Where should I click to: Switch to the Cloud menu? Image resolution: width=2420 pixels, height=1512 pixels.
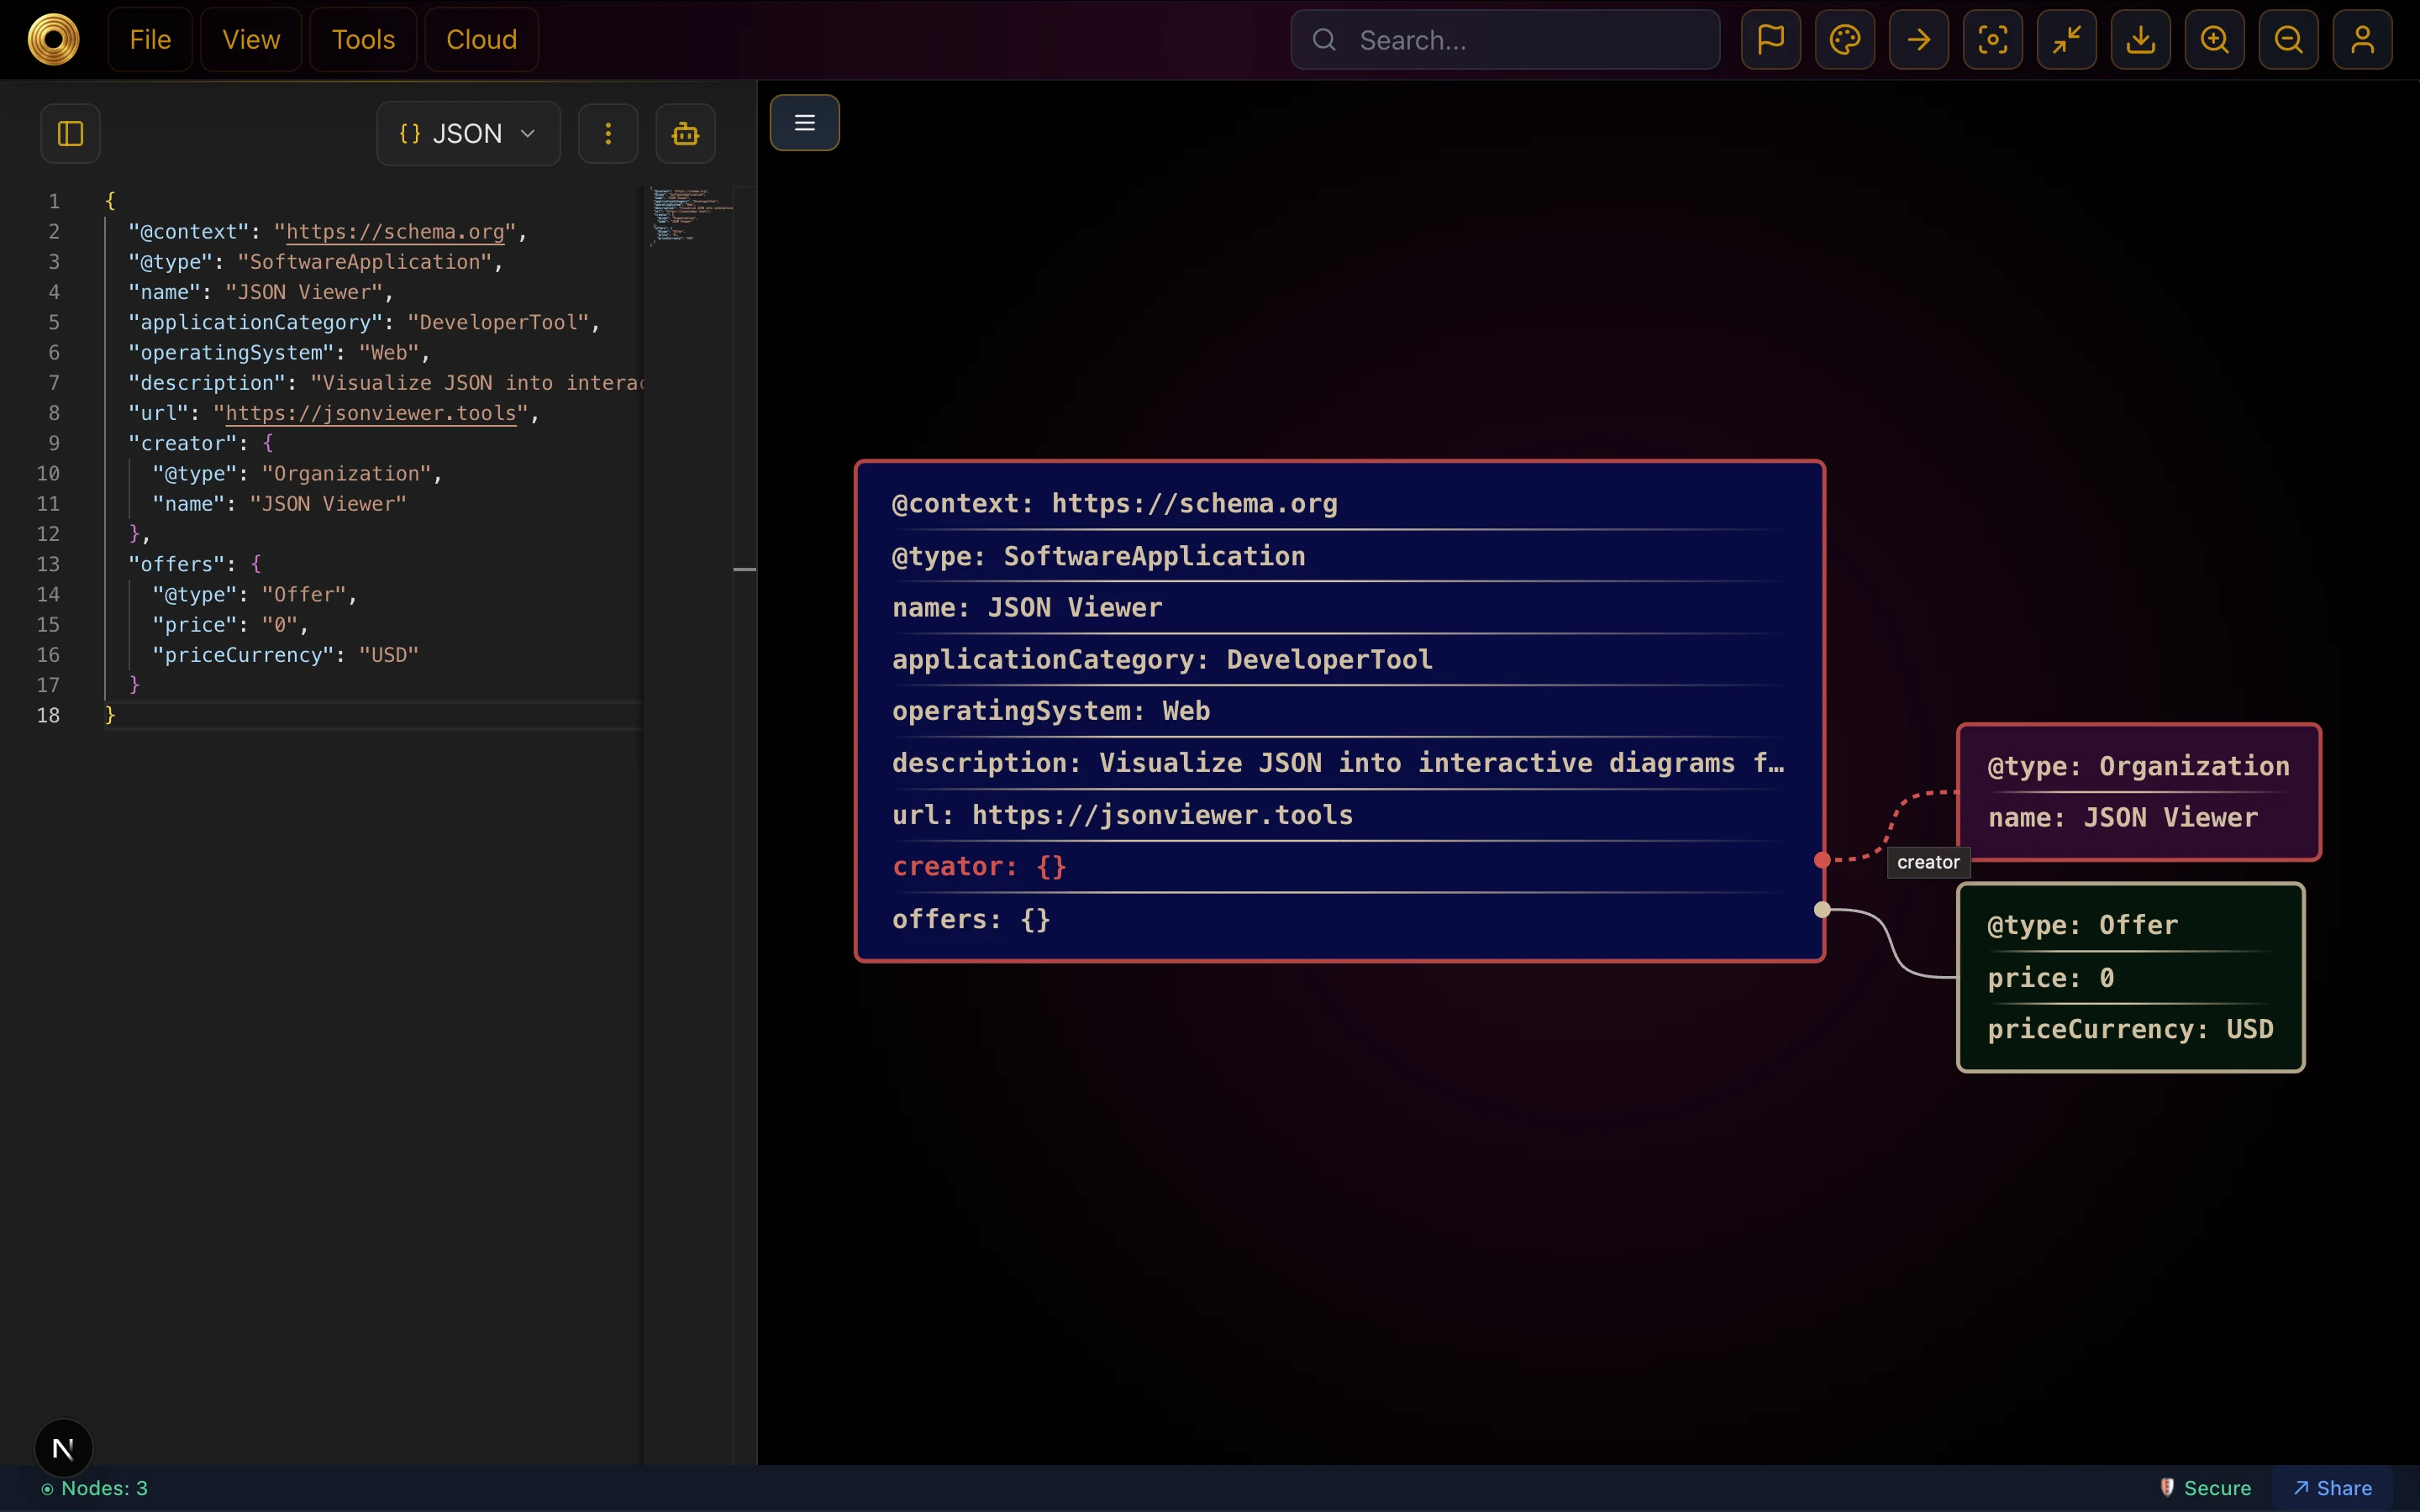[x=481, y=39]
